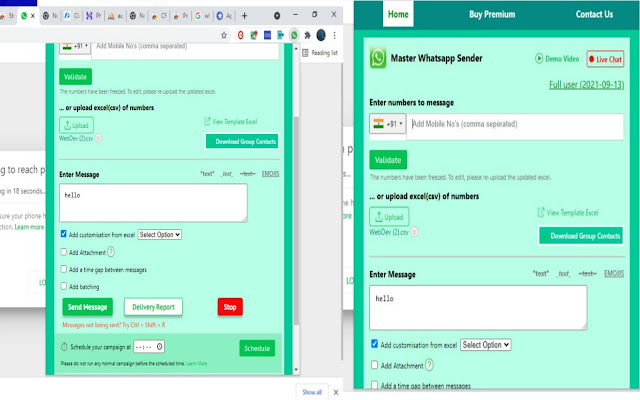Image resolution: width=640 pixels, height=400 pixels.
Task: Open a new browser tab with the plus icon
Action: [x=244, y=16]
